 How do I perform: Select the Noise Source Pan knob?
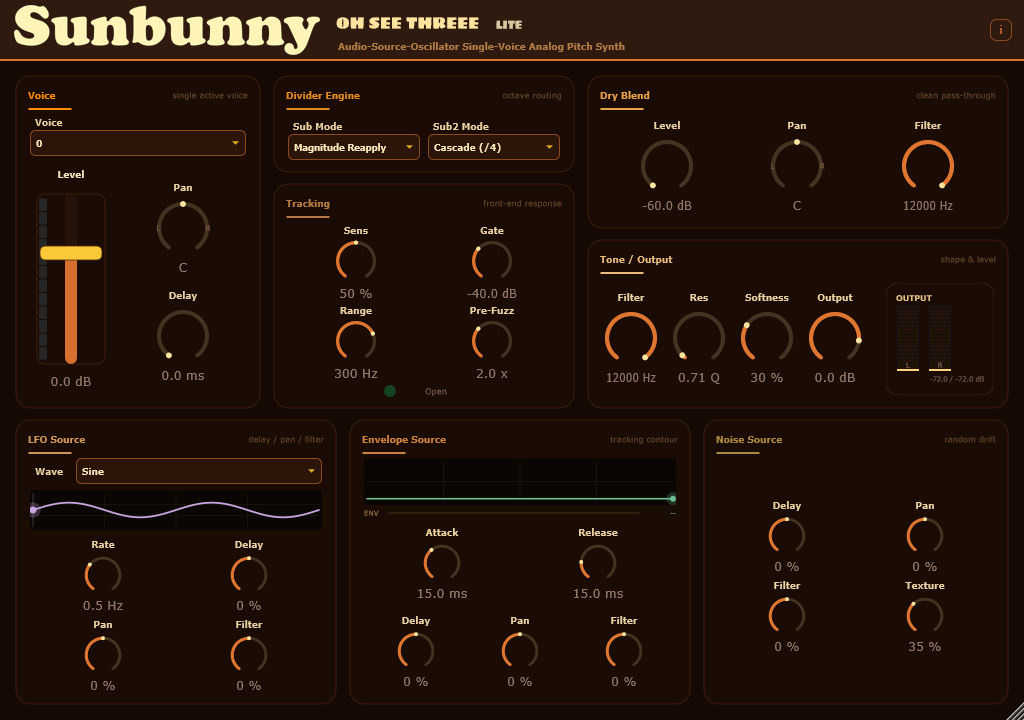pos(925,536)
